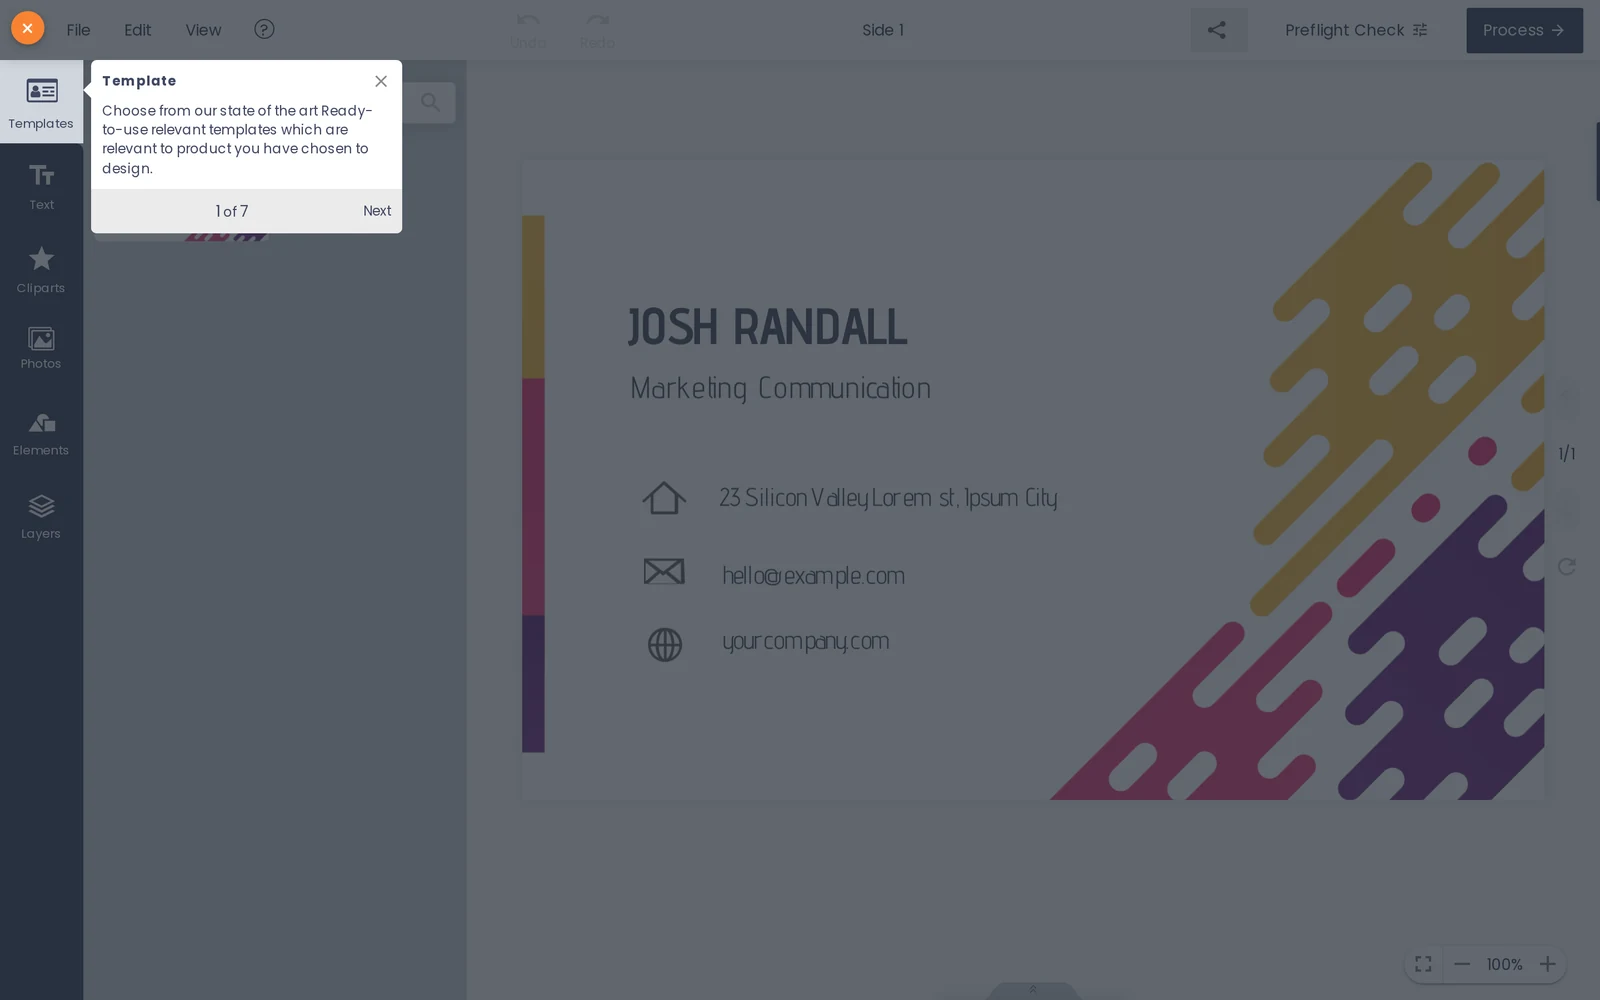Open the Edit menu
1600x1000 pixels.
pos(138,30)
